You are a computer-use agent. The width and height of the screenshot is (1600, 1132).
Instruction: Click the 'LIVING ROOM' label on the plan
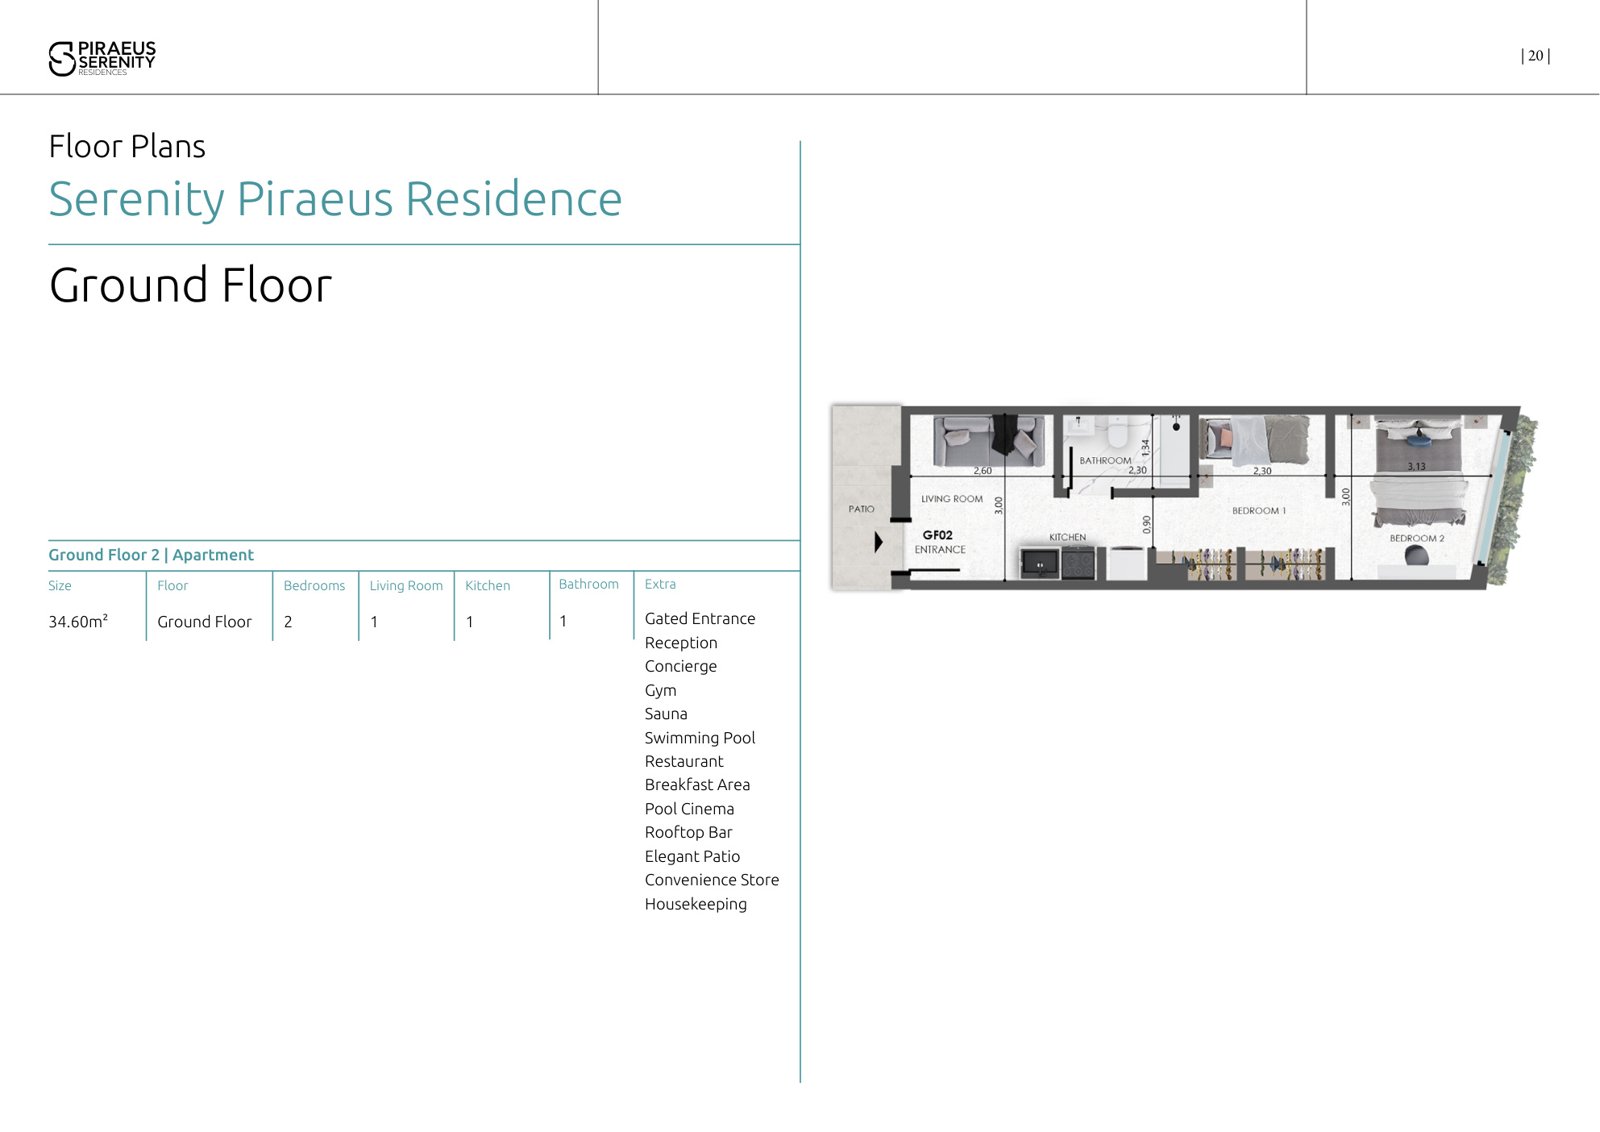point(952,499)
